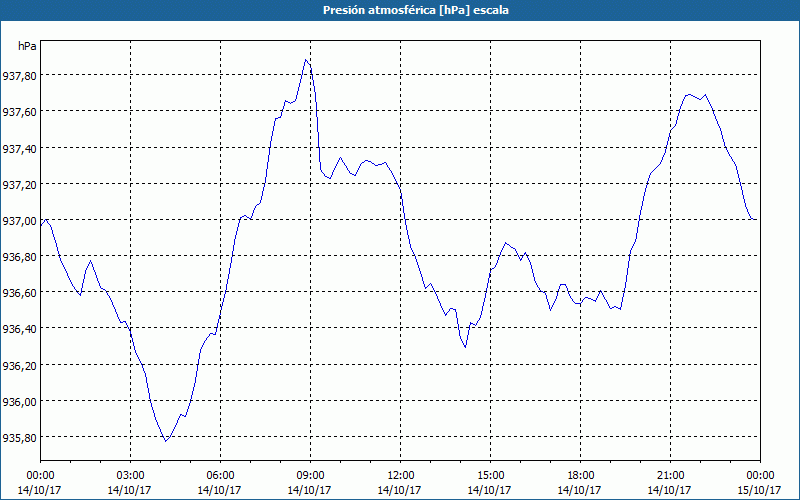The height and width of the screenshot is (500, 800).
Task: Click the 937,20 y-axis label
Action: coord(20,185)
